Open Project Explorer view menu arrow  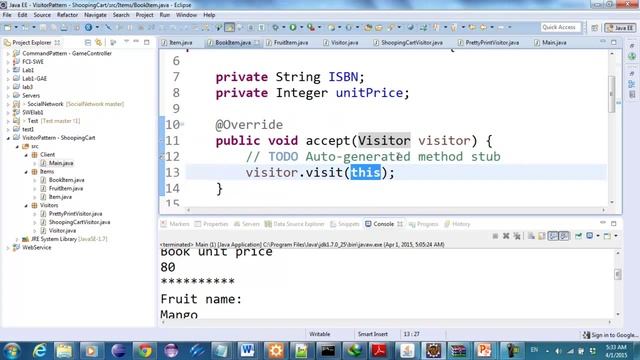pyautogui.click(x=126, y=42)
